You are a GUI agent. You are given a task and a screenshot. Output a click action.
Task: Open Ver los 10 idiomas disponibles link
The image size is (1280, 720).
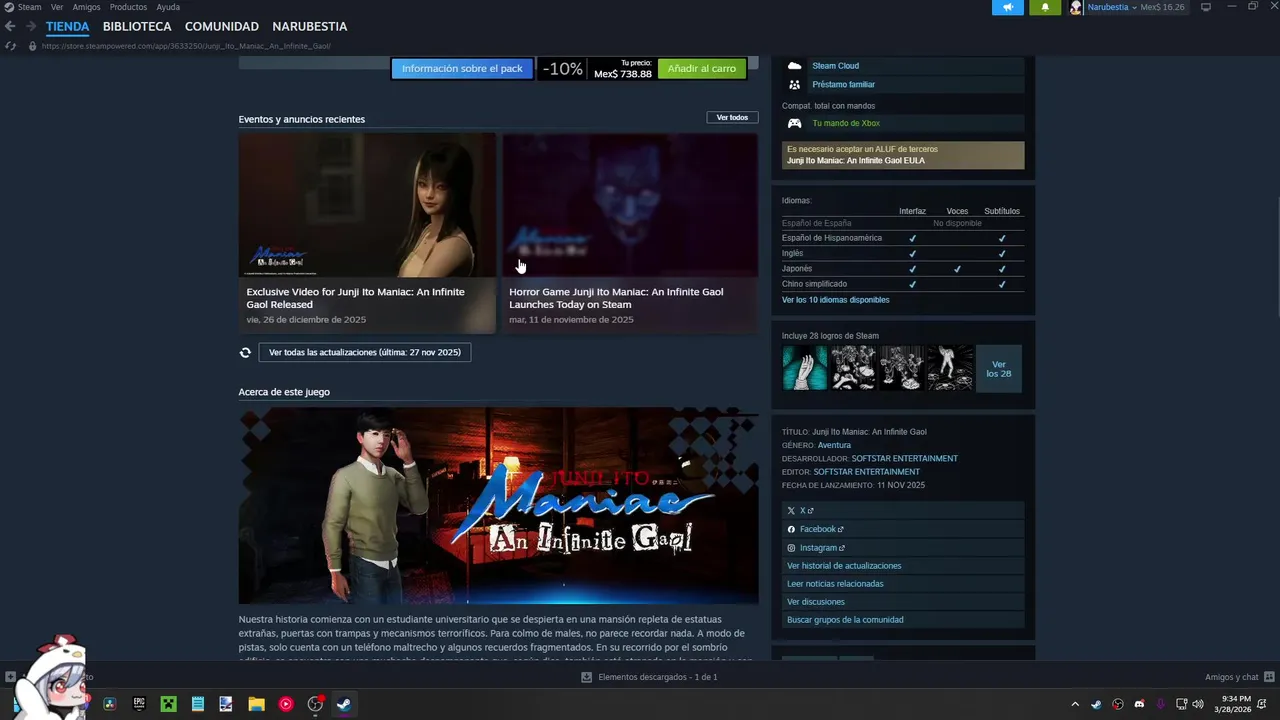click(835, 300)
